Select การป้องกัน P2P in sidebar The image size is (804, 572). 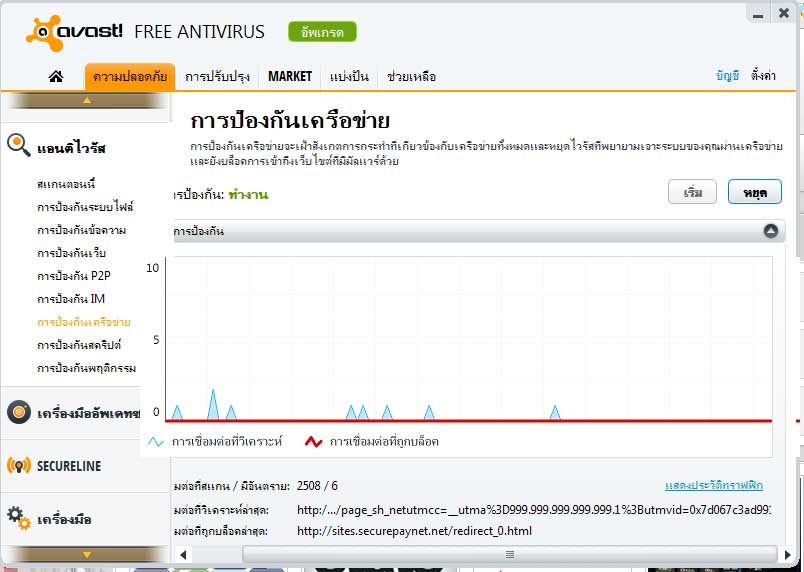tap(74, 276)
